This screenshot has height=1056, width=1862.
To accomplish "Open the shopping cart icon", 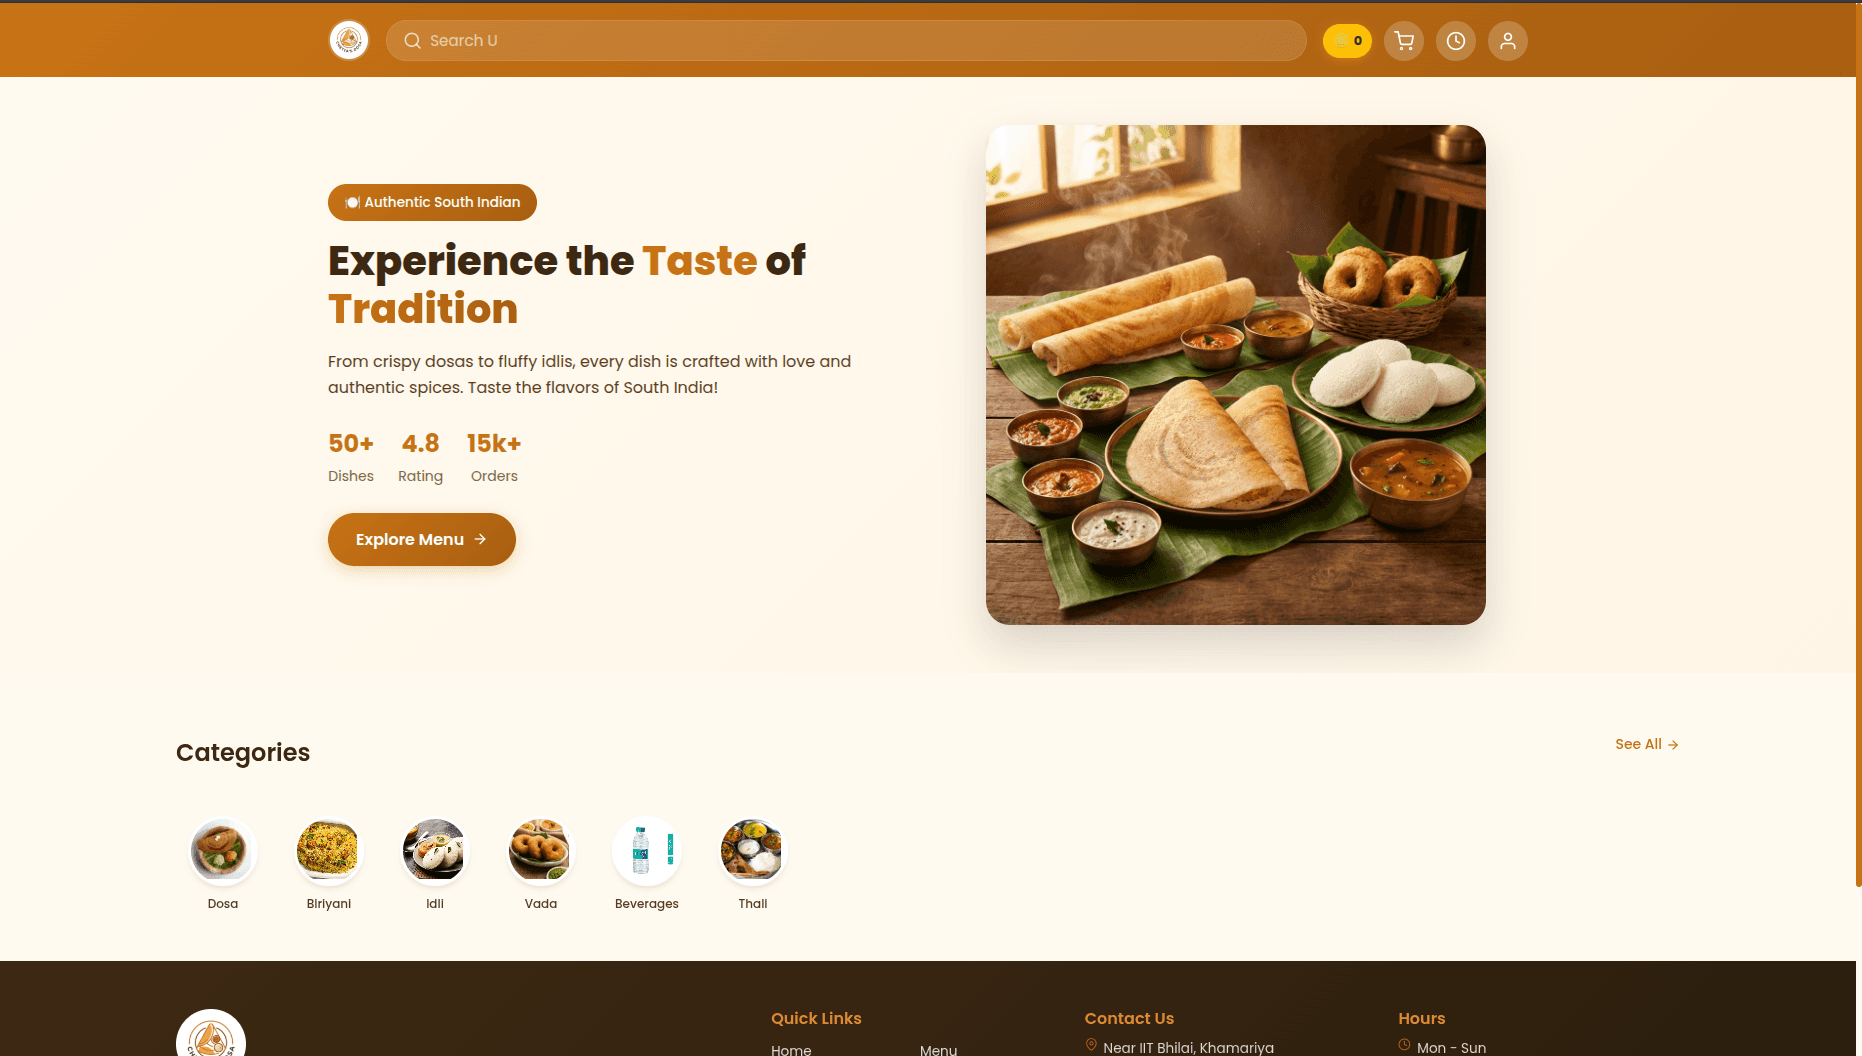I will pyautogui.click(x=1404, y=41).
